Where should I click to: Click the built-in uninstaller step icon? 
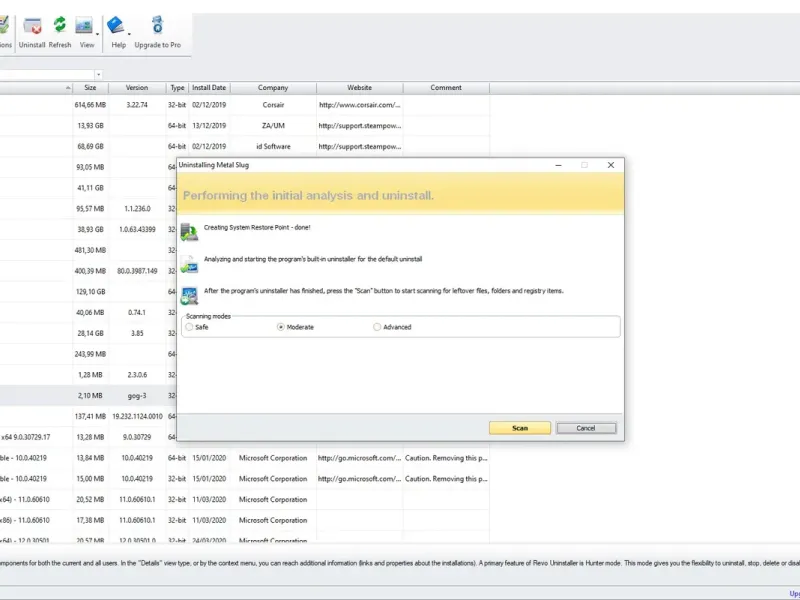click(x=189, y=264)
